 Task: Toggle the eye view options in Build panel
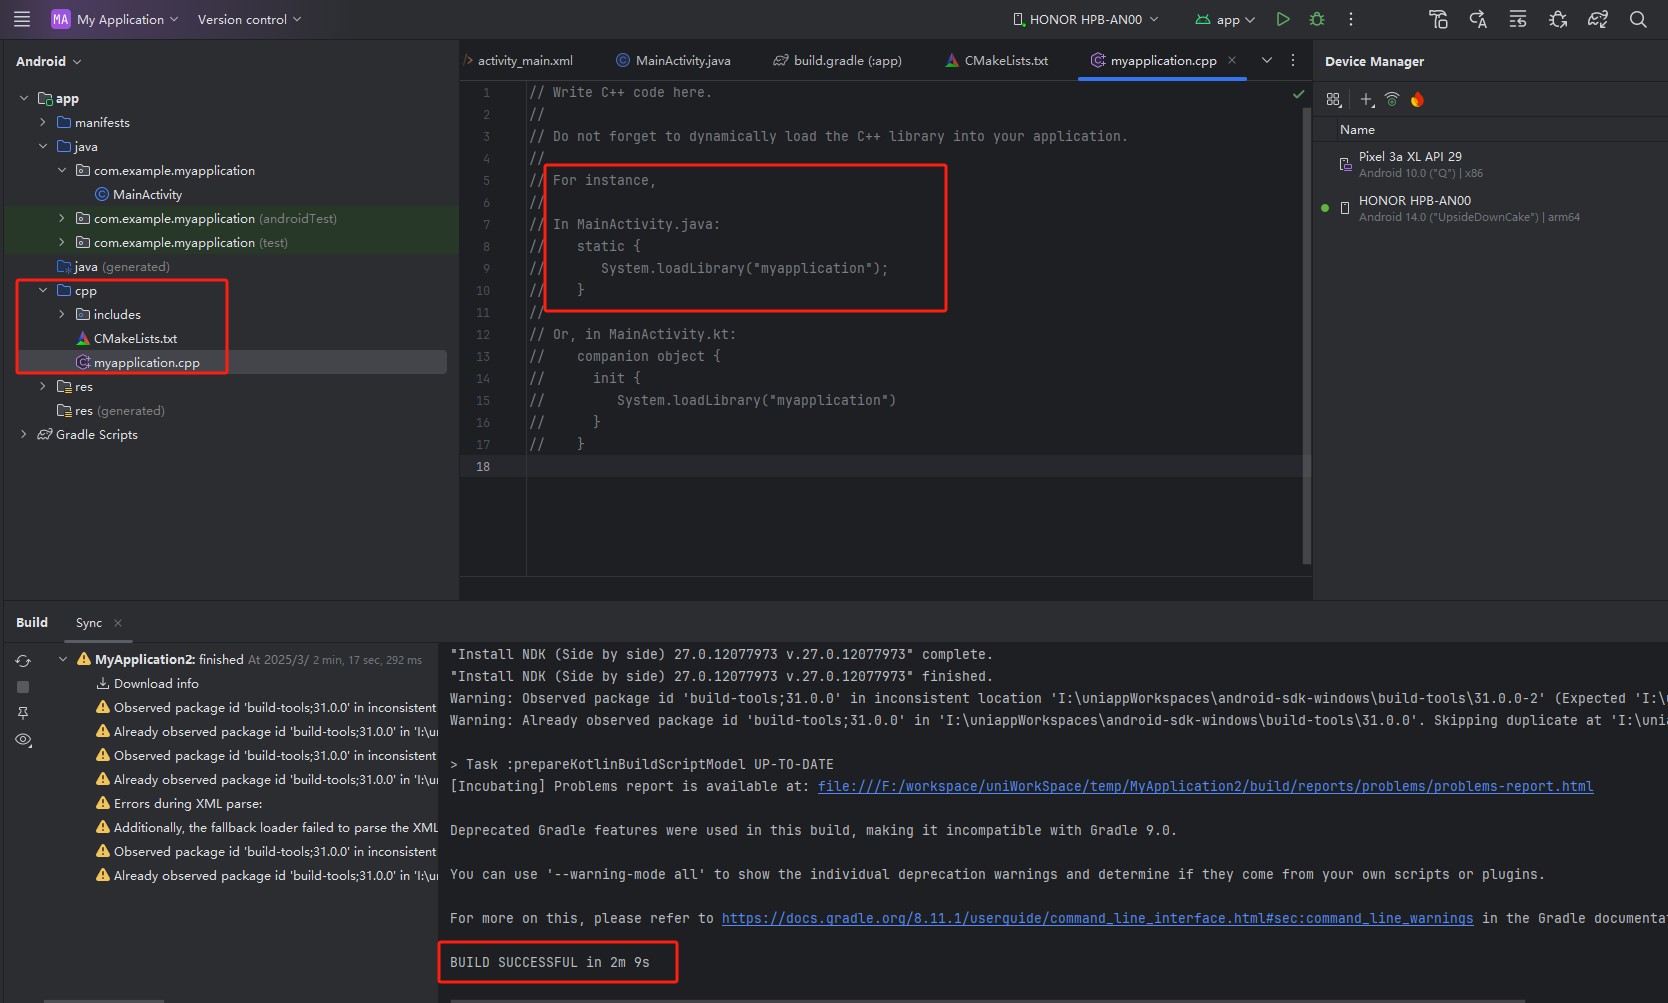23,740
